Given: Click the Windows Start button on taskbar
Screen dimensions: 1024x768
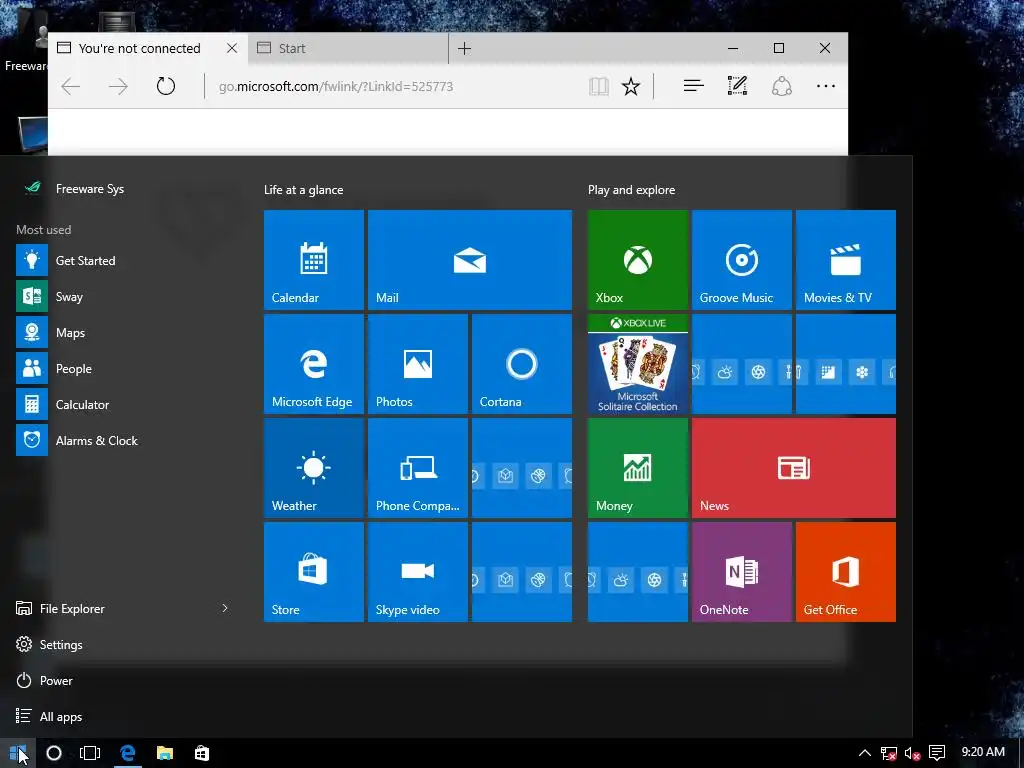Looking at the screenshot, I should [18, 753].
